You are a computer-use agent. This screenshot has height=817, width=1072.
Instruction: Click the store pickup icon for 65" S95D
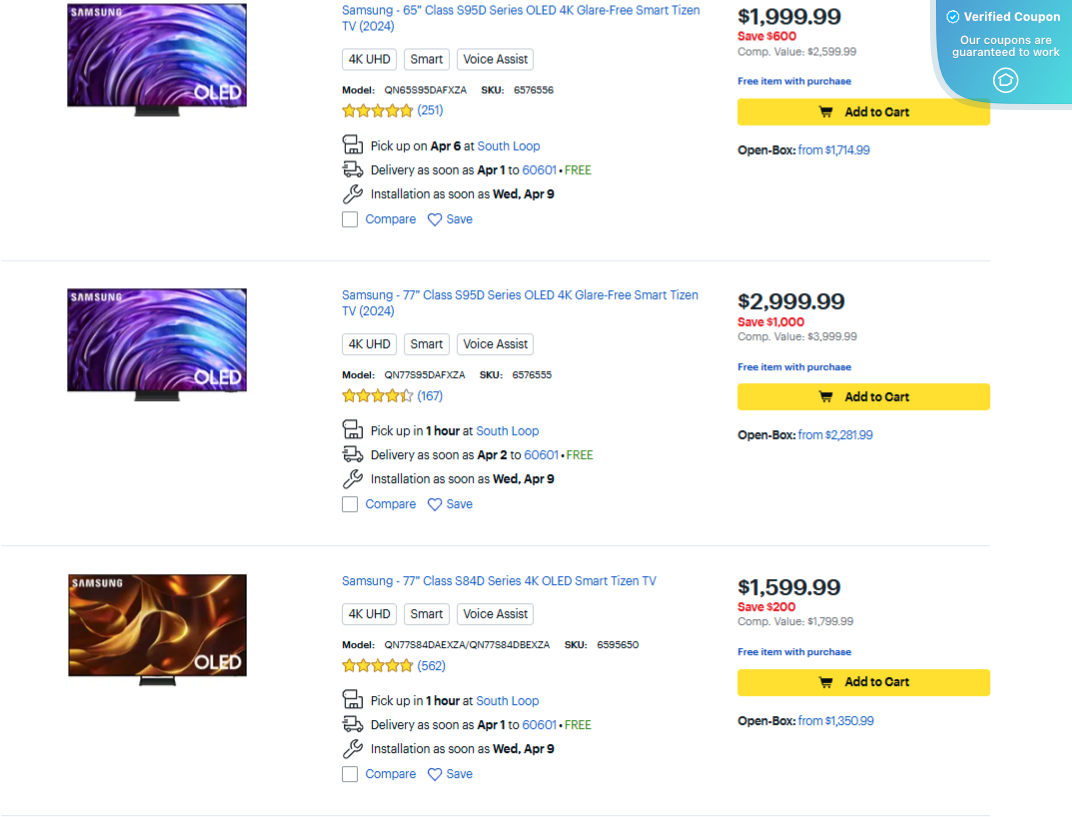click(353, 145)
